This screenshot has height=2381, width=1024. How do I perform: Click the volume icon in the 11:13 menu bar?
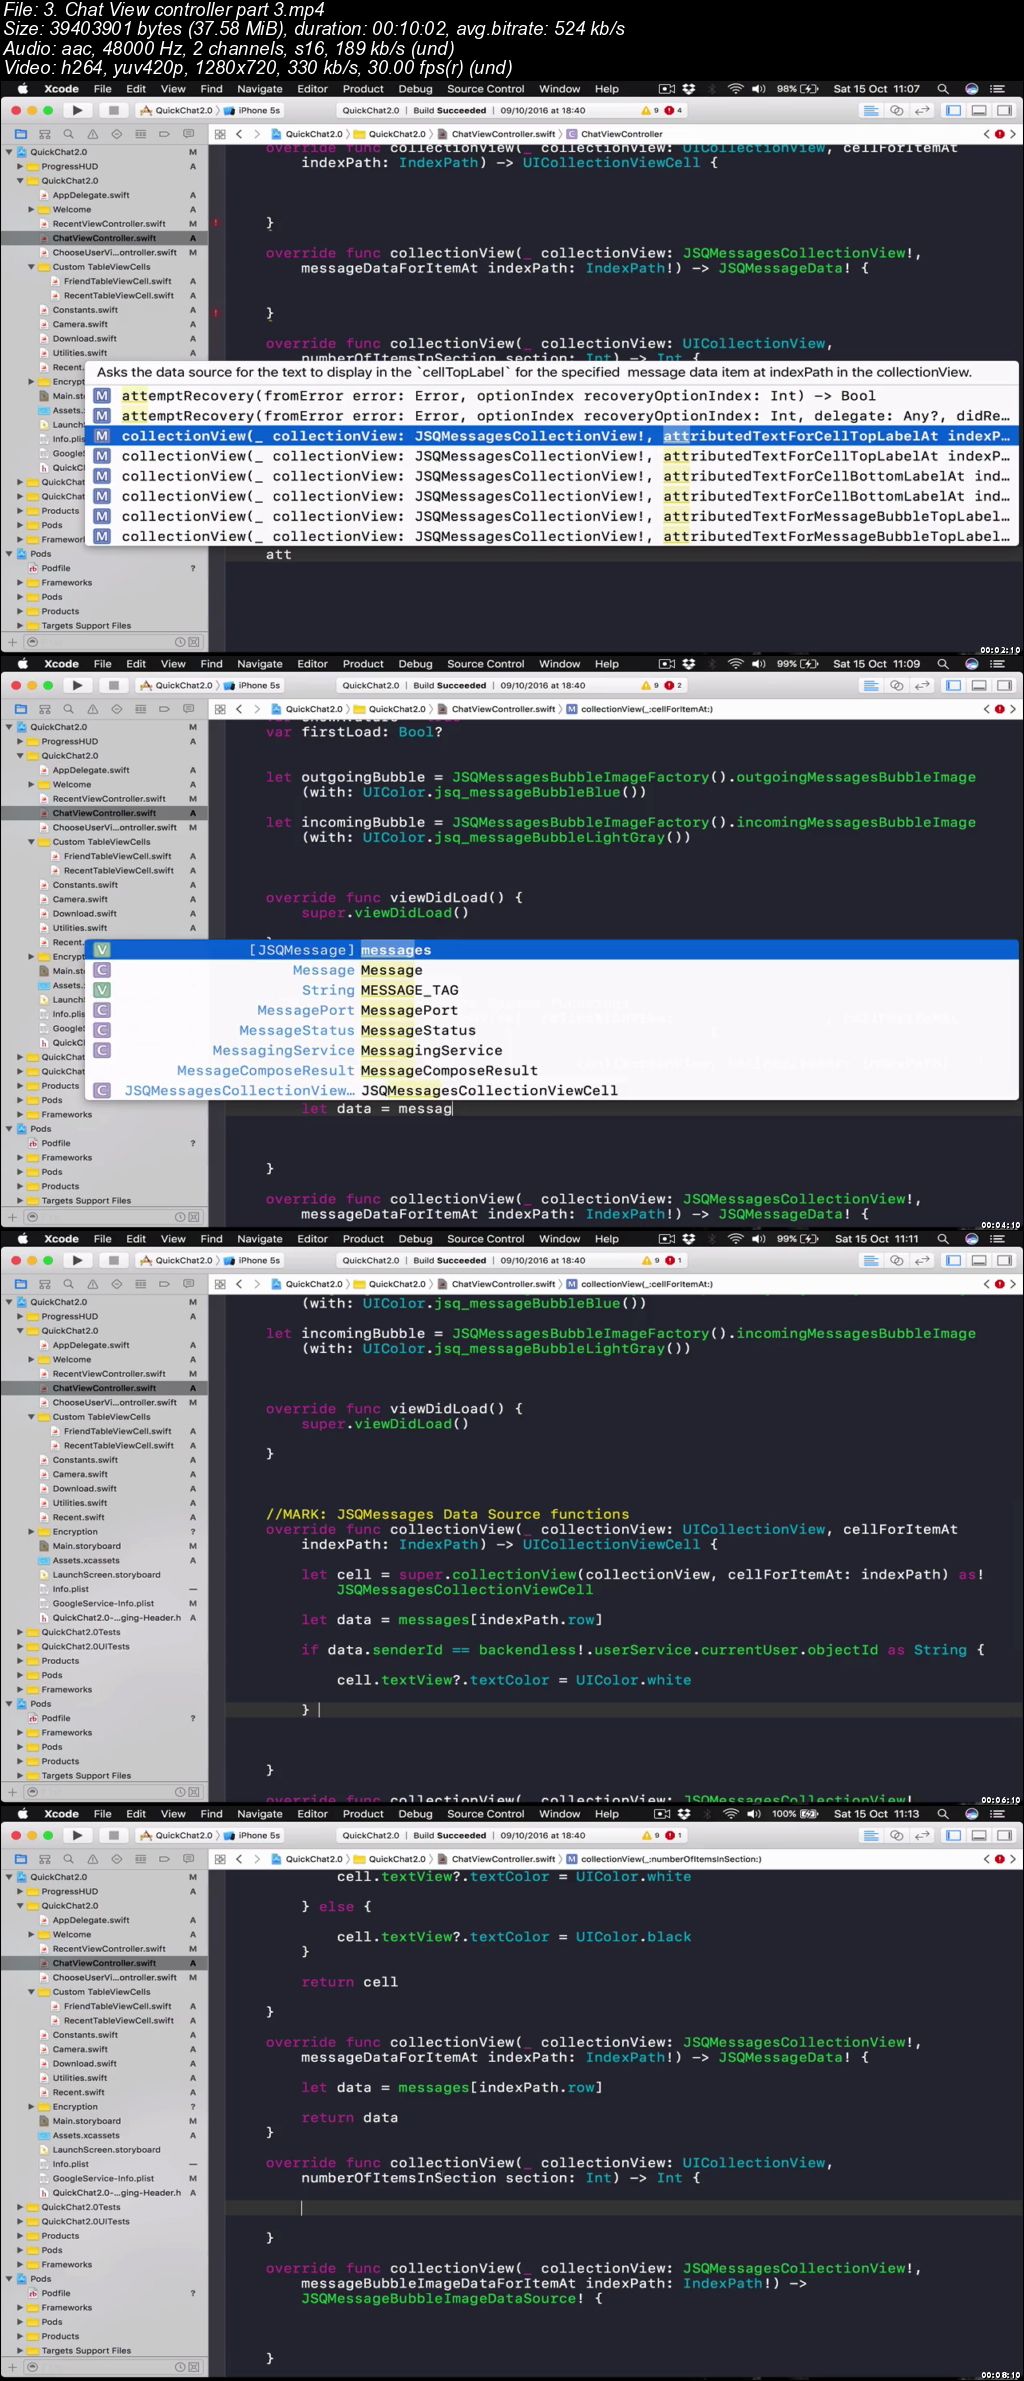[x=754, y=1813]
